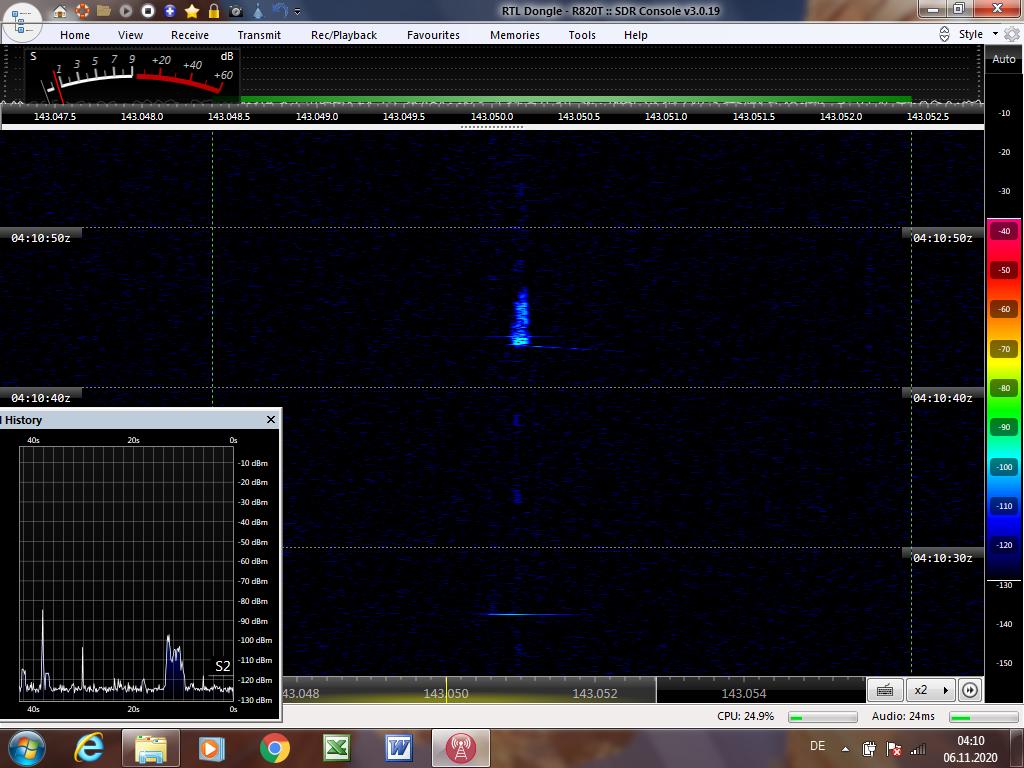The width and height of the screenshot is (1024, 768).
Task: Open the Home ribbon tab
Action: 75,35
